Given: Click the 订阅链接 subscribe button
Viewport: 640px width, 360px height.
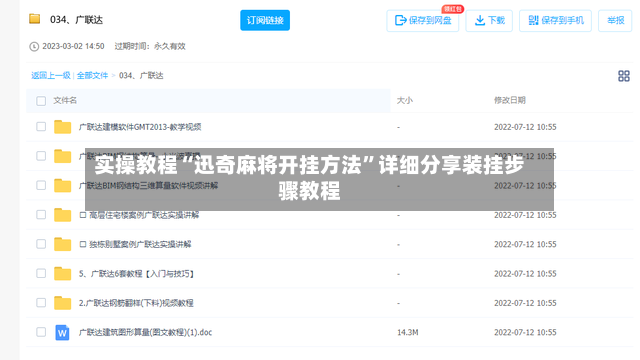Looking at the screenshot, I should [x=265, y=20].
